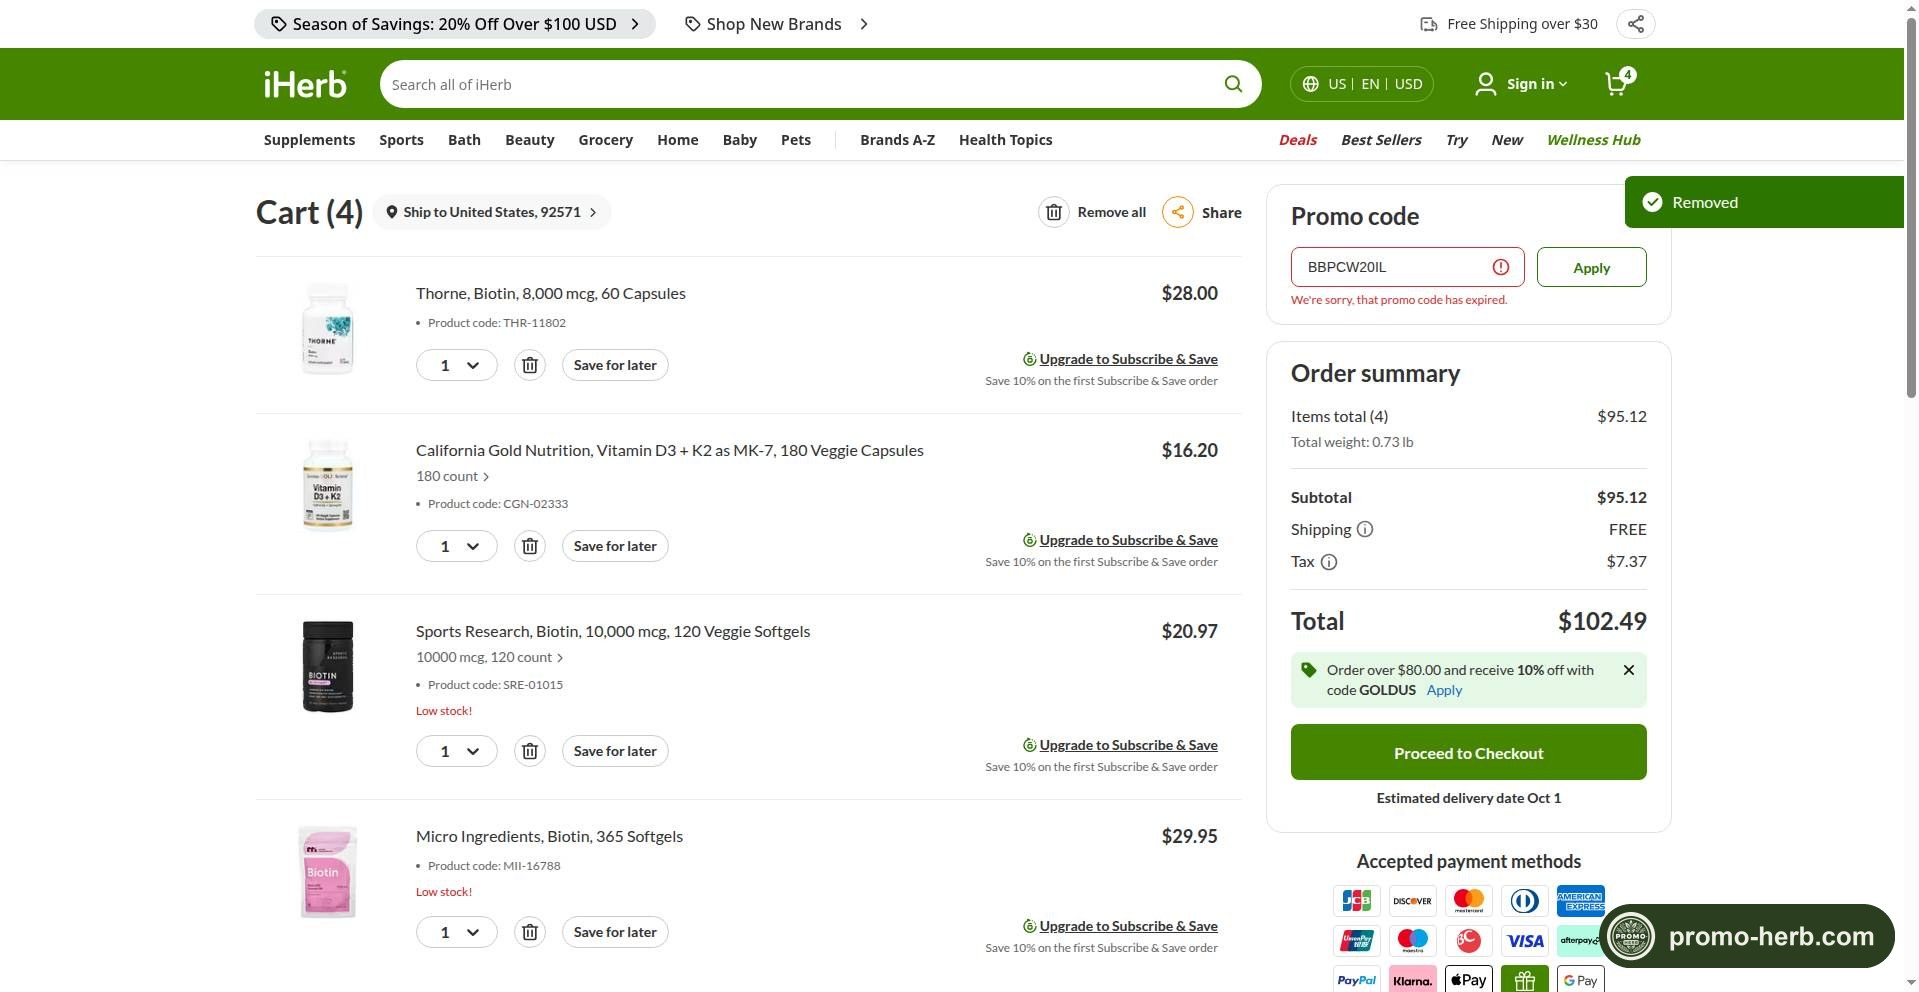Open the Beauty menu
The image size is (1919, 992).
(x=529, y=140)
